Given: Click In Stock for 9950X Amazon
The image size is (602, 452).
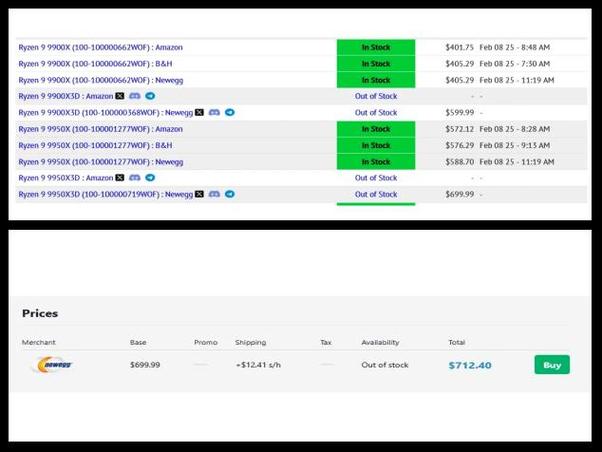Looking at the screenshot, I should [x=376, y=129].
